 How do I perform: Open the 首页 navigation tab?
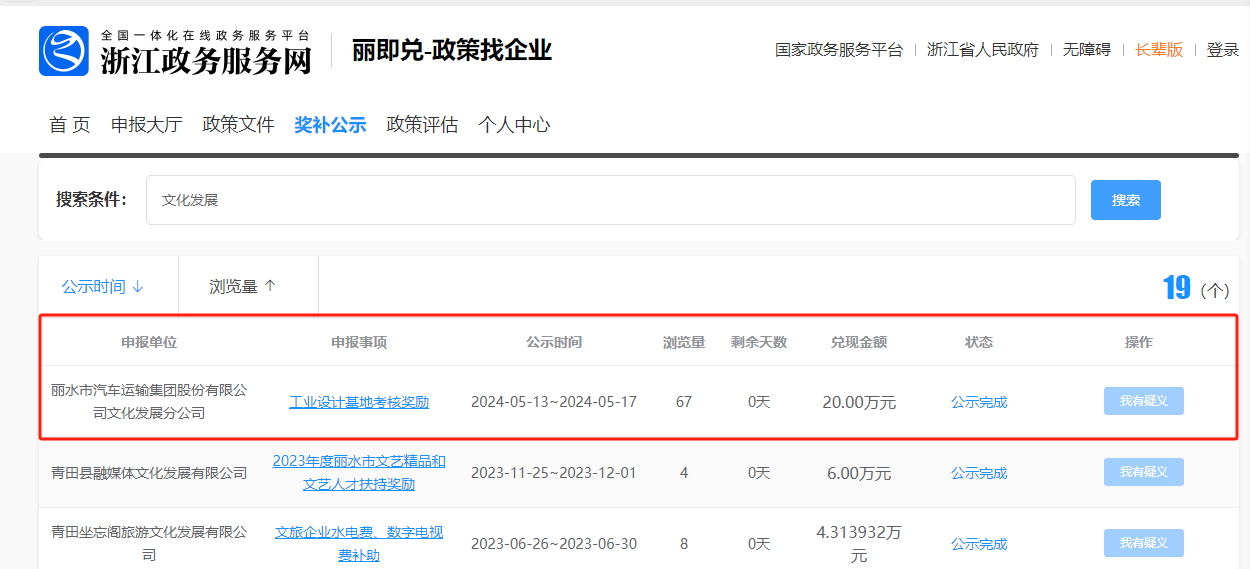[70, 125]
